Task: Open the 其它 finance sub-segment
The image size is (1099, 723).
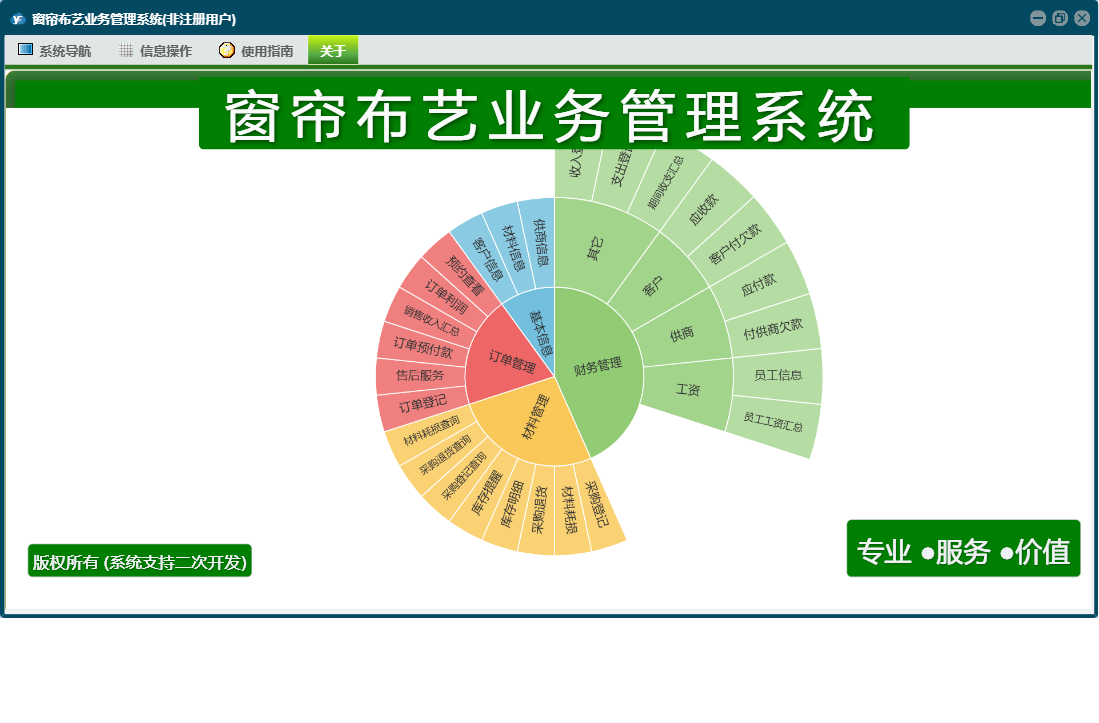Action: pos(594,249)
